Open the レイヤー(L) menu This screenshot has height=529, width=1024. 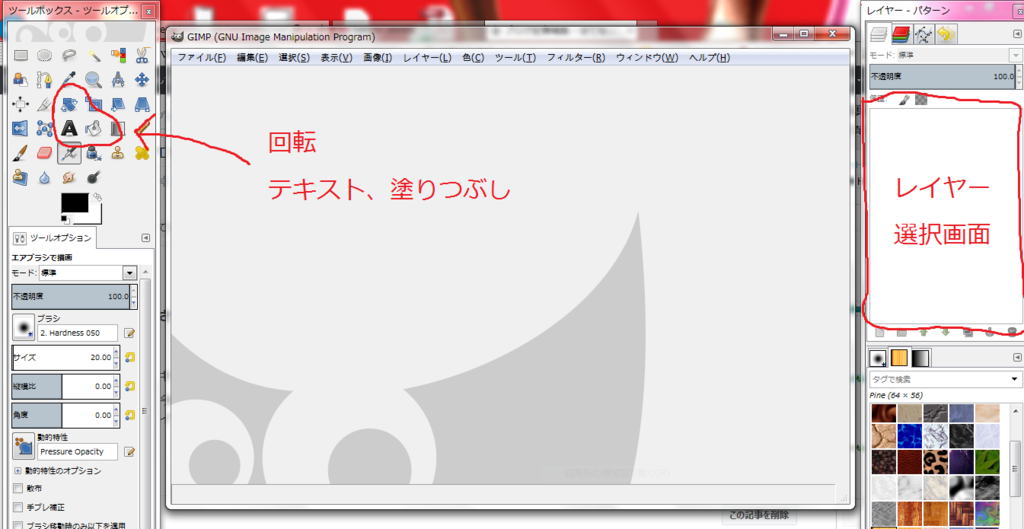(427, 57)
